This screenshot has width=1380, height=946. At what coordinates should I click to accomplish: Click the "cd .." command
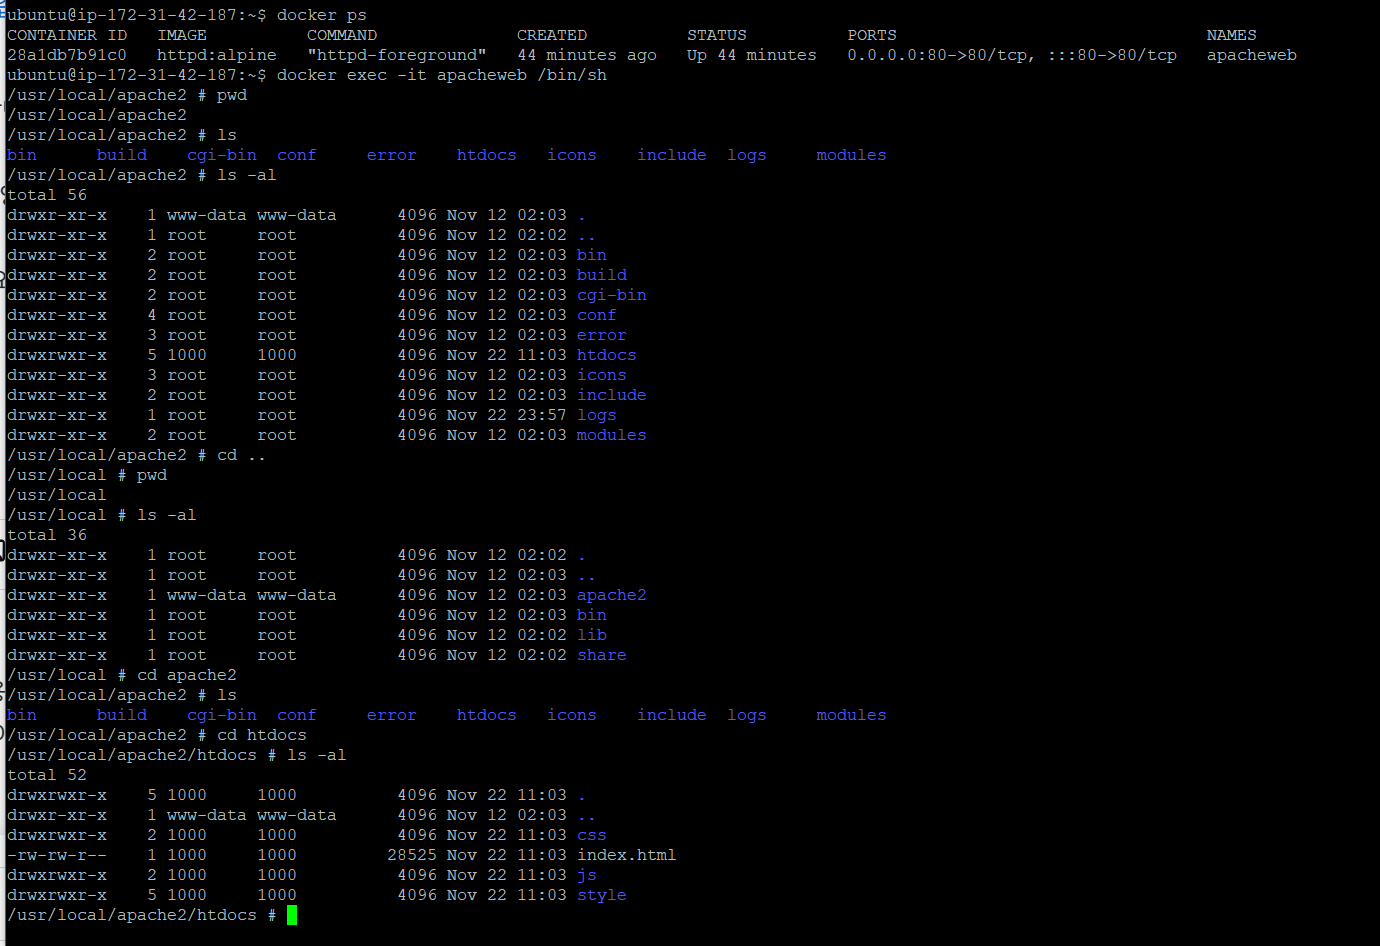point(242,455)
